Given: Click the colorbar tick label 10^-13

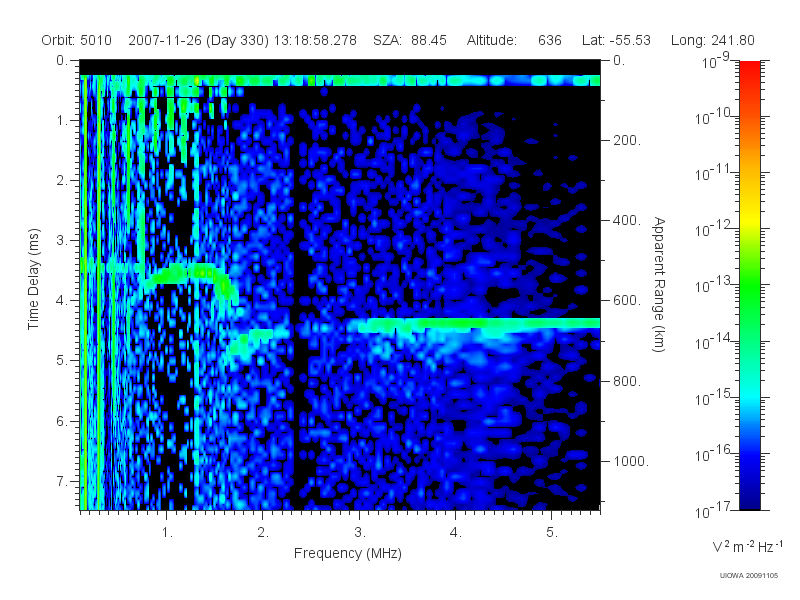Looking at the screenshot, I should pyautogui.click(x=714, y=285).
